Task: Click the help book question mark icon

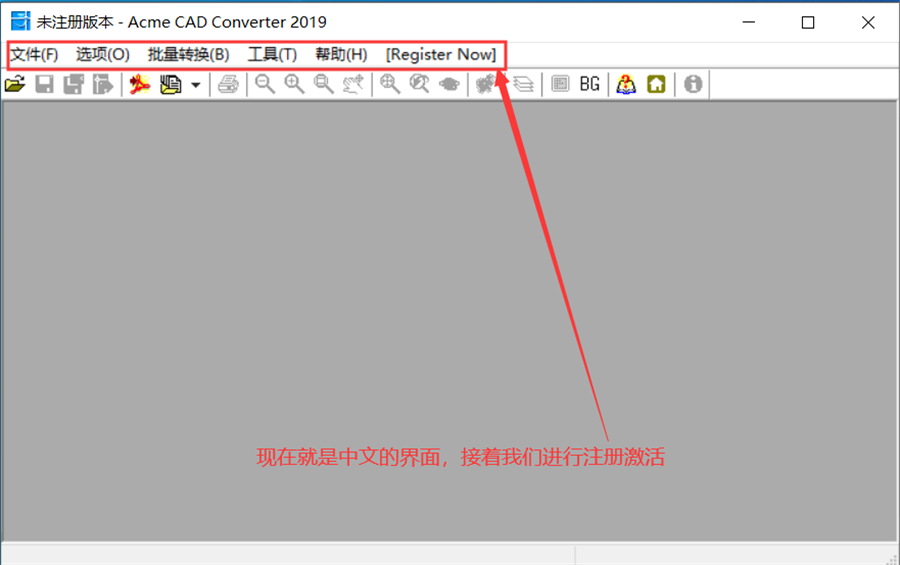Action: tap(626, 84)
